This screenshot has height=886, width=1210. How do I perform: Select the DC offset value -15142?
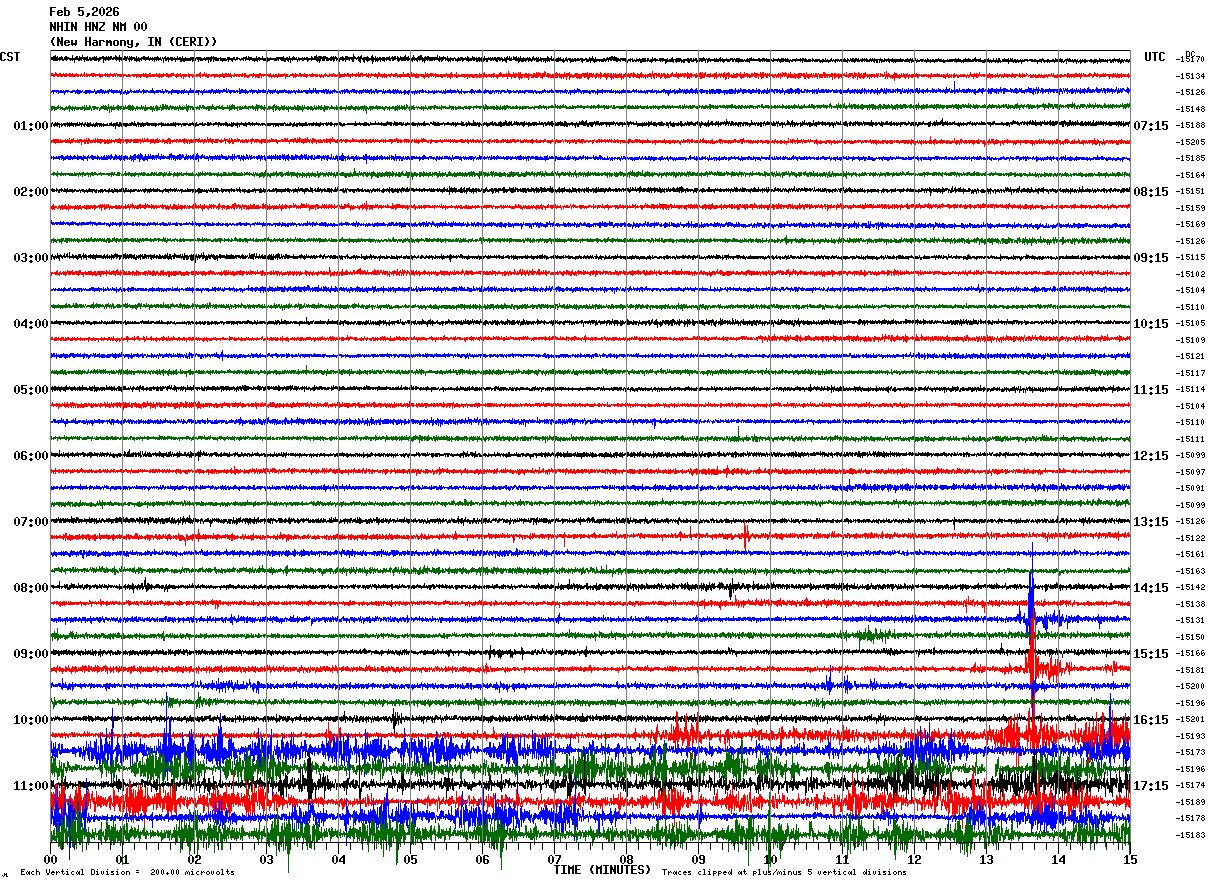click(1190, 587)
